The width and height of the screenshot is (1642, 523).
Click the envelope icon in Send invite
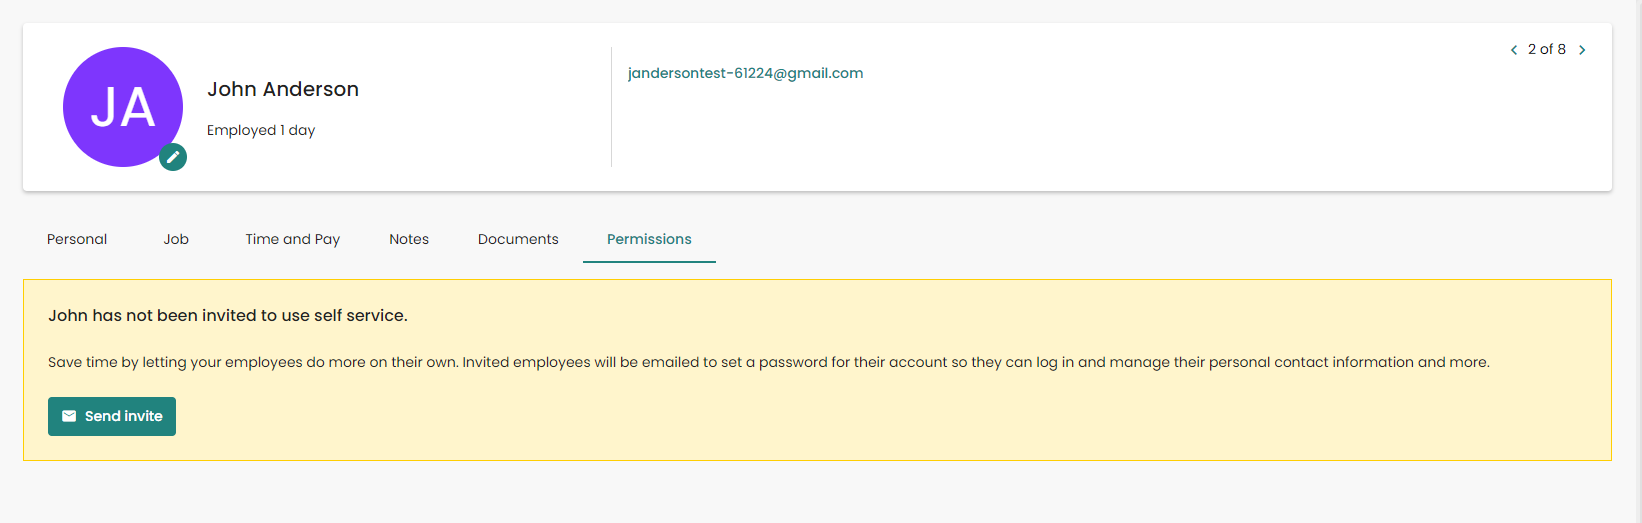69,416
